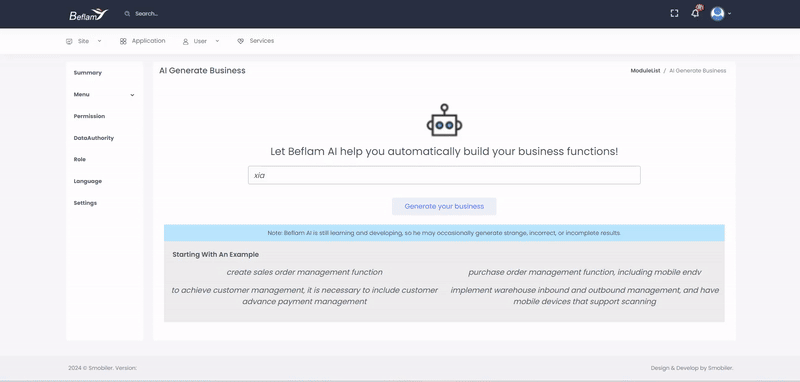This screenshot has width=800, height=382.
Task: Open the Services menu
Action: 262,41
